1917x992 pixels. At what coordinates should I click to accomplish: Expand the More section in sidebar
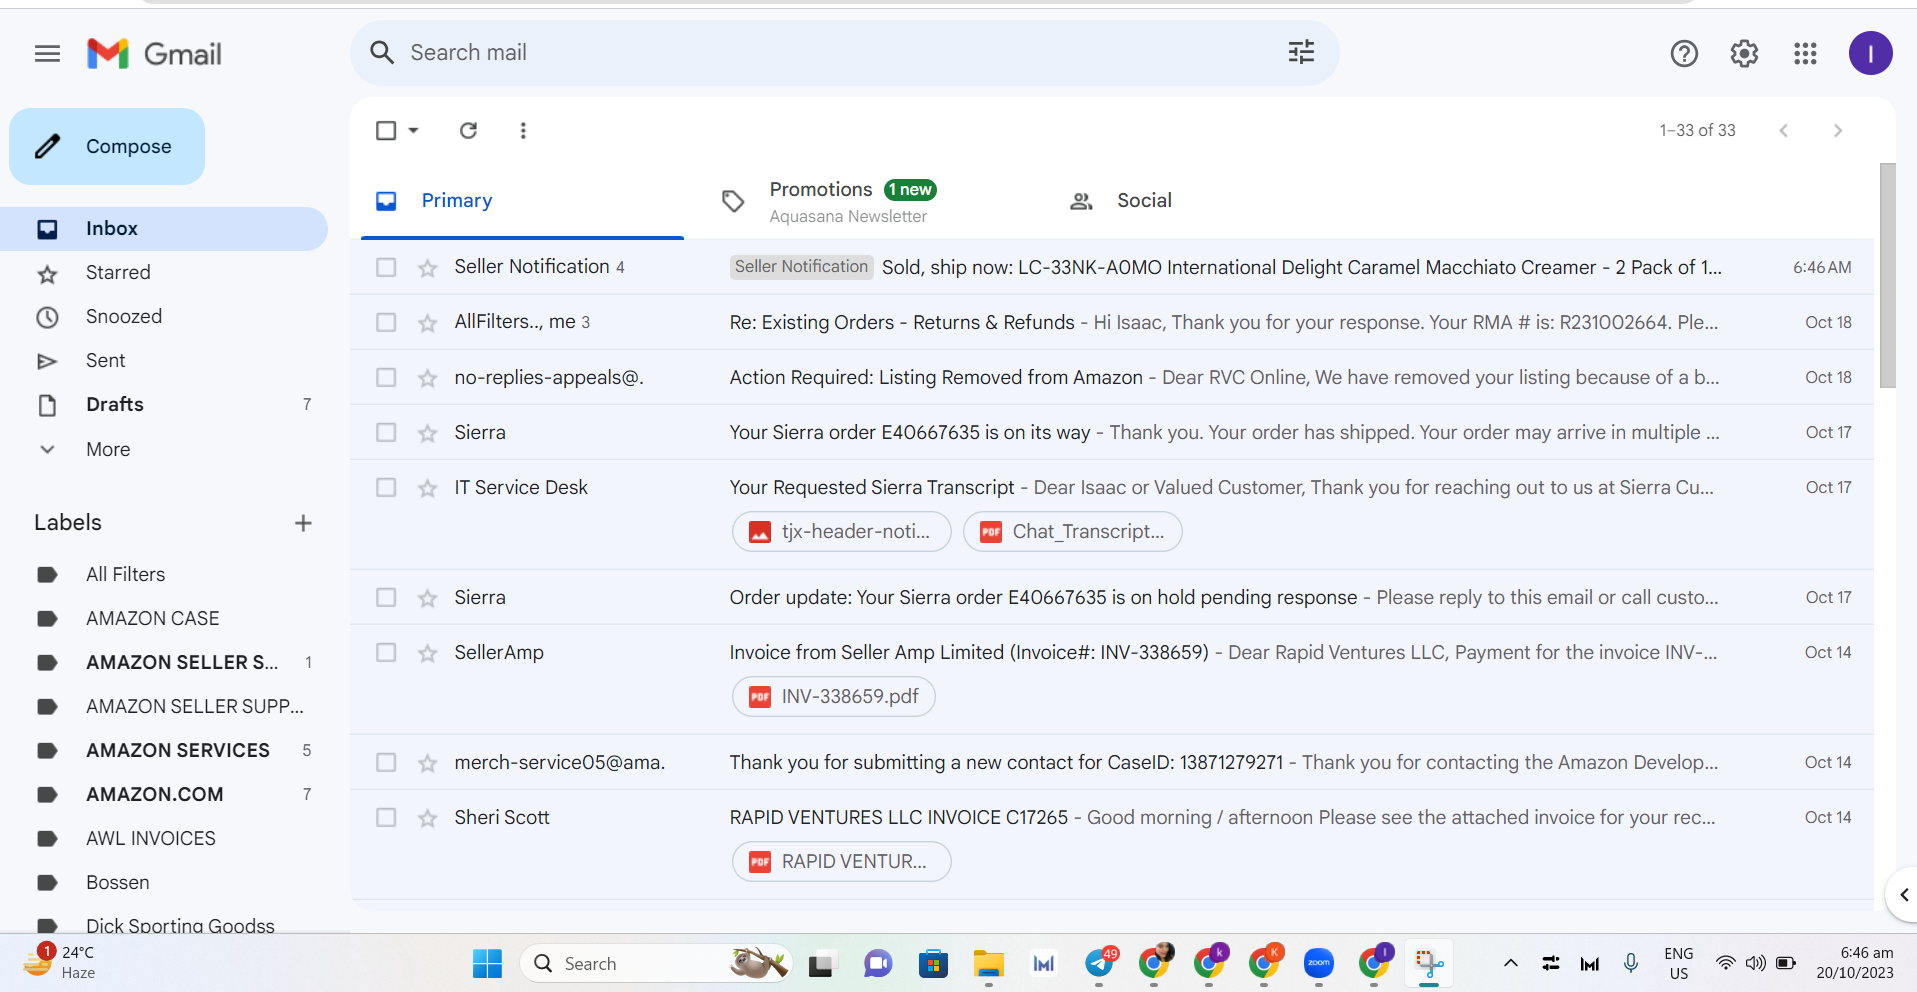(x=108, y=449)
